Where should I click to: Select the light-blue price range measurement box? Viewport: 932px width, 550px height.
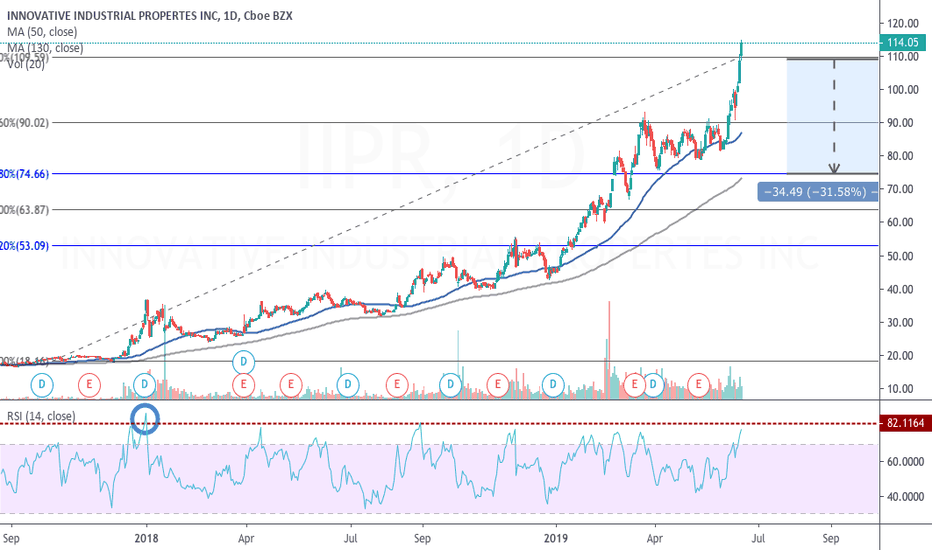point(832,116)
